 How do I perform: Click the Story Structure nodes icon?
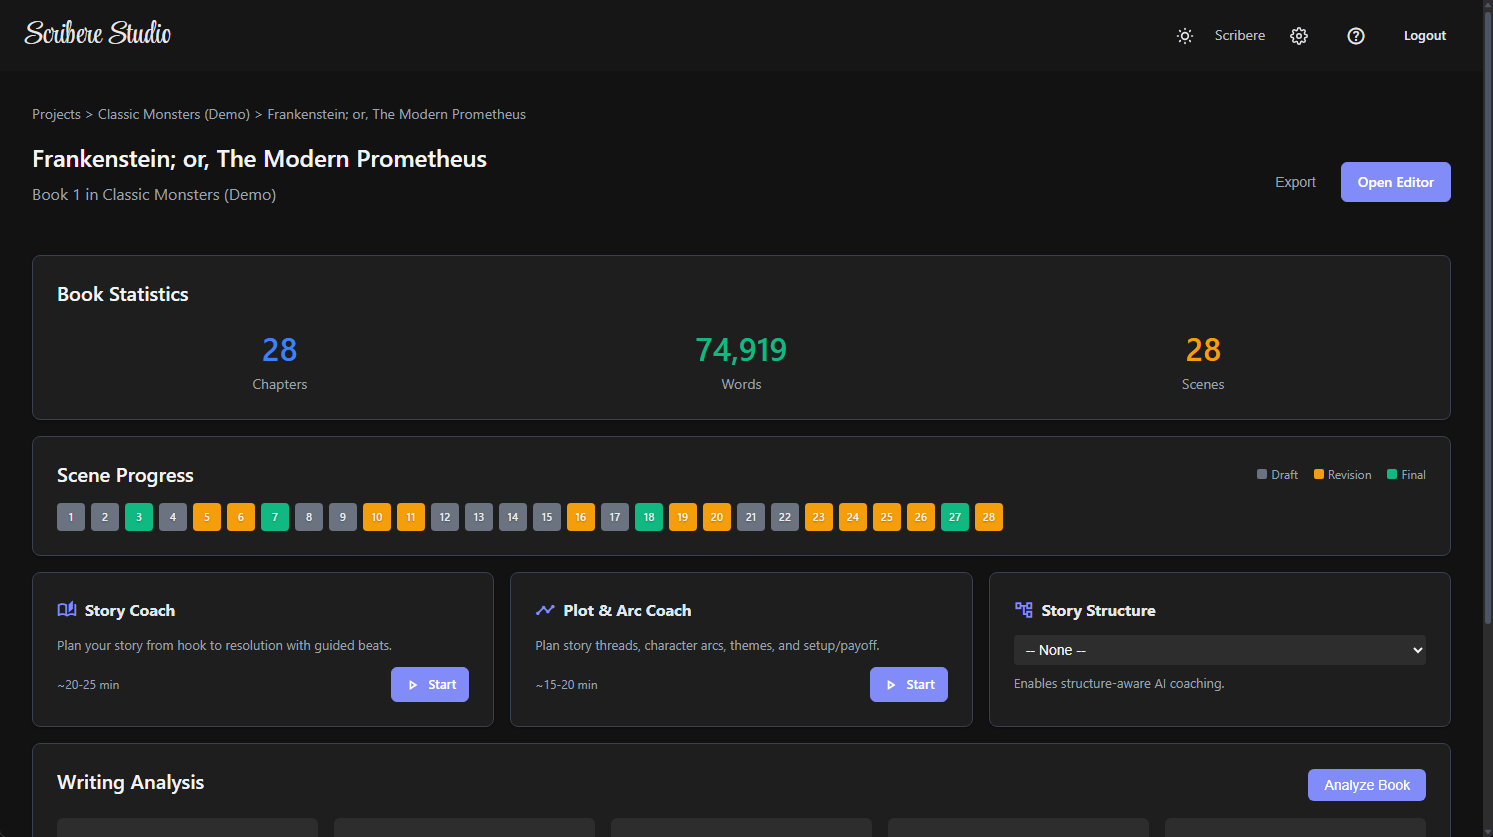click(1023, 609)
